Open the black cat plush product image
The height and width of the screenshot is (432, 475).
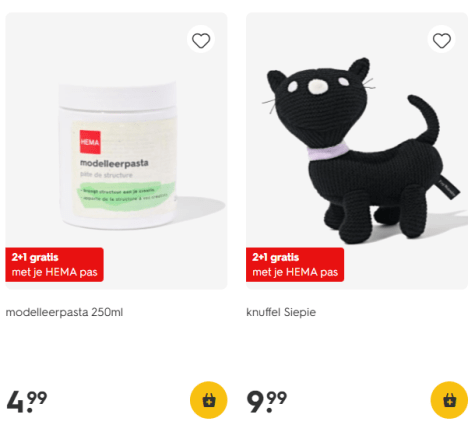point(357,151)
